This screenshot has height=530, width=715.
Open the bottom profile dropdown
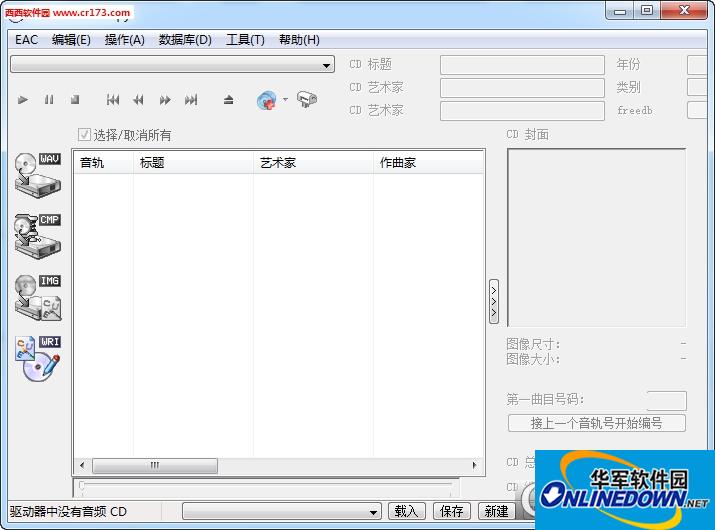pyautogui.click(x=373, y=512)
